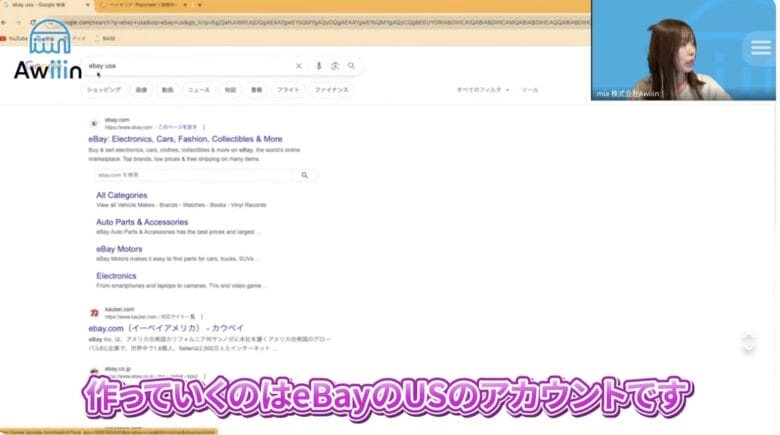Select the 動画 filter chip
780x435 pixels.
click(x=168, y=90)
